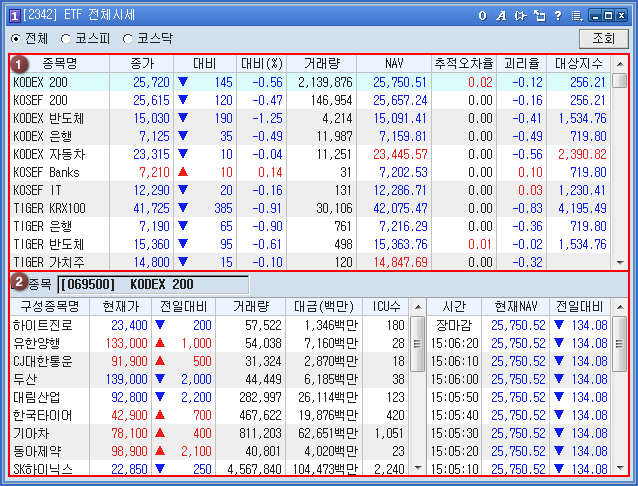Click the '0' reset icon in title bar

[x=482, y=15]
